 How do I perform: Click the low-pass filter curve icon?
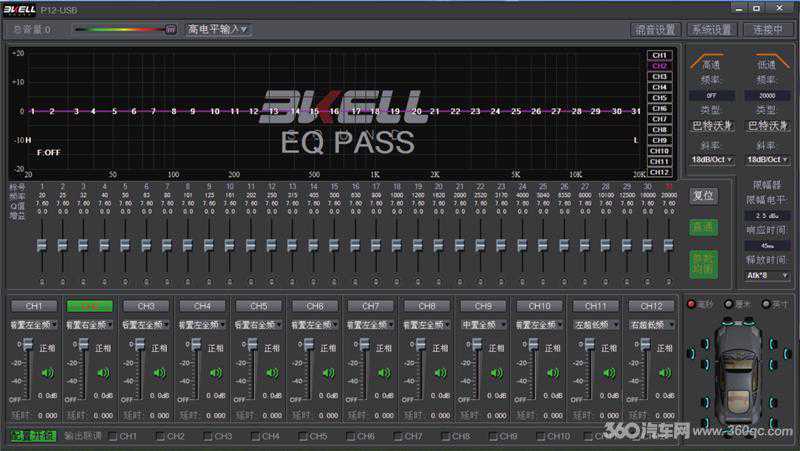pos(766,63)
